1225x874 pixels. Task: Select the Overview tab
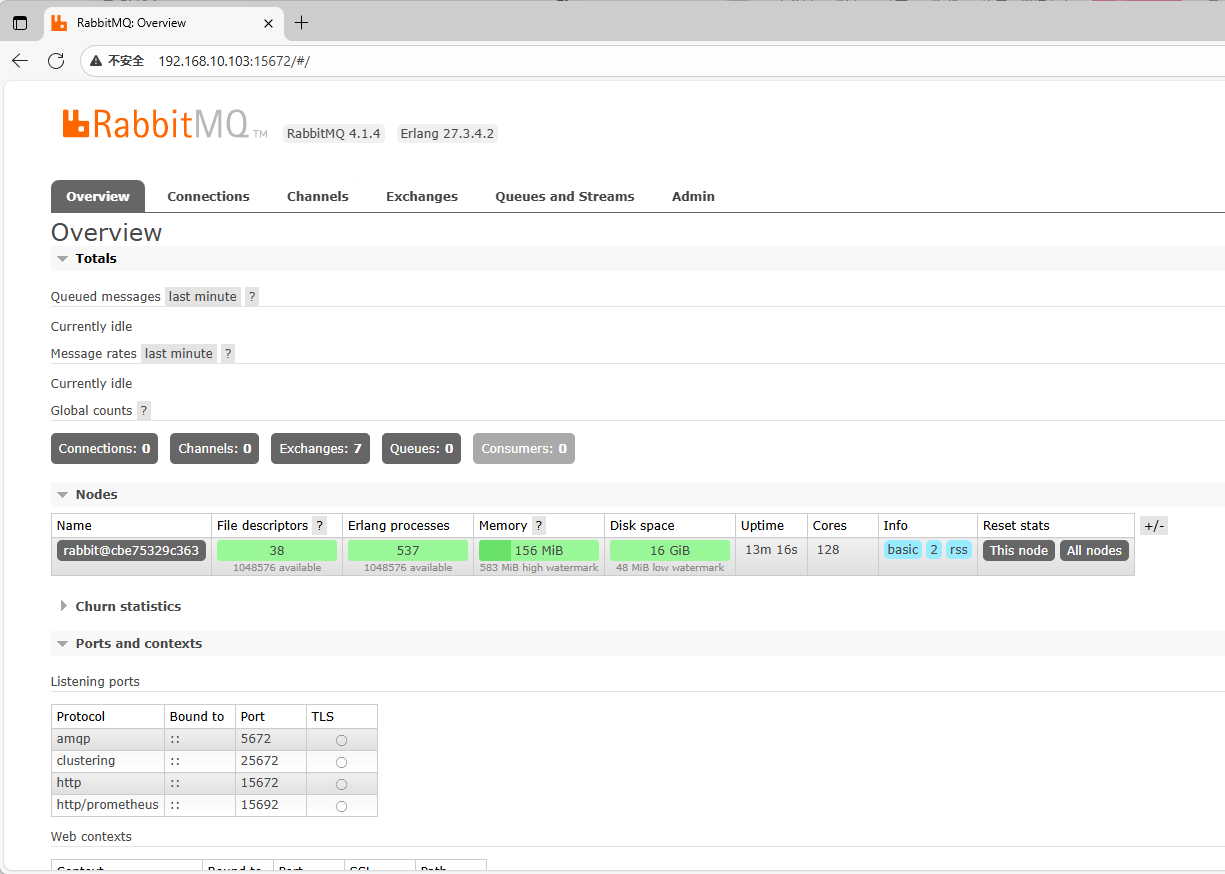pos(98,196)
